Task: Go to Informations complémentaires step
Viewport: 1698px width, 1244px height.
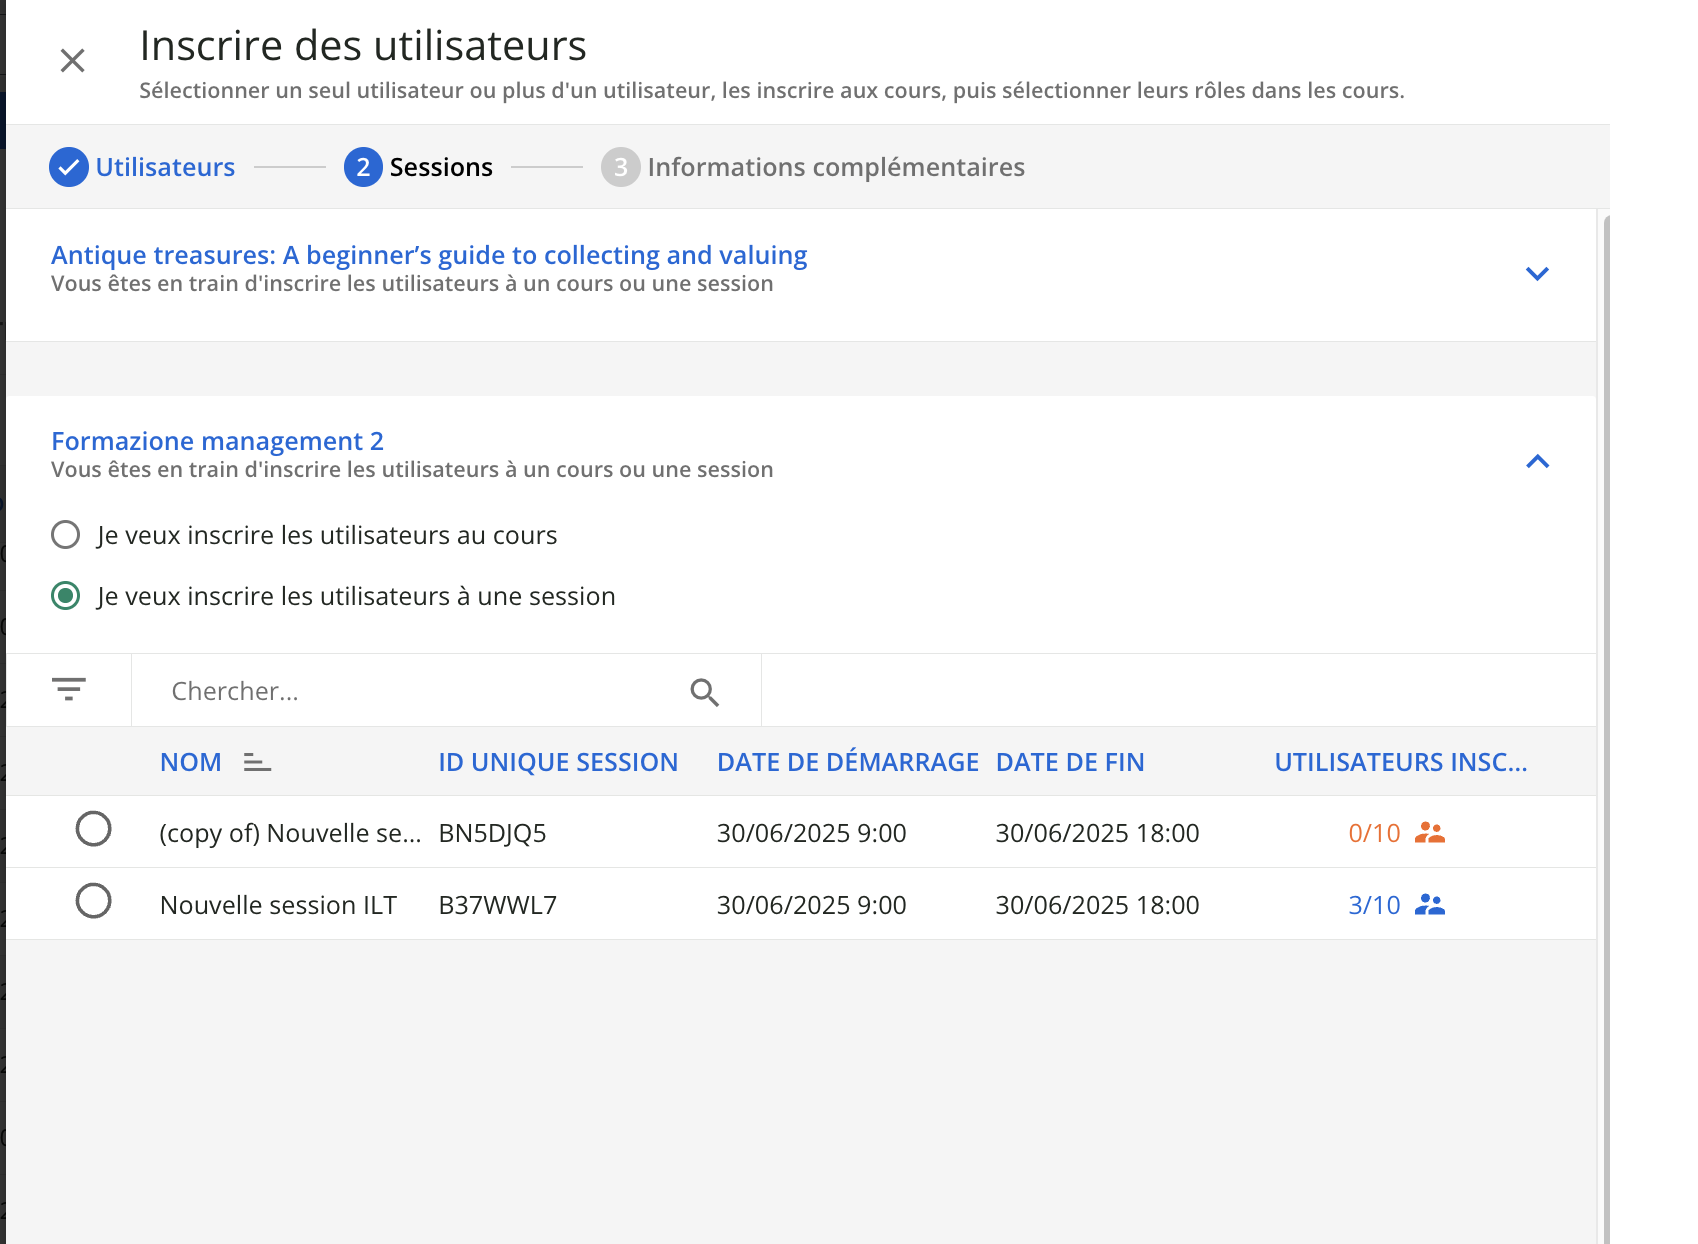Action: [835, 167]
